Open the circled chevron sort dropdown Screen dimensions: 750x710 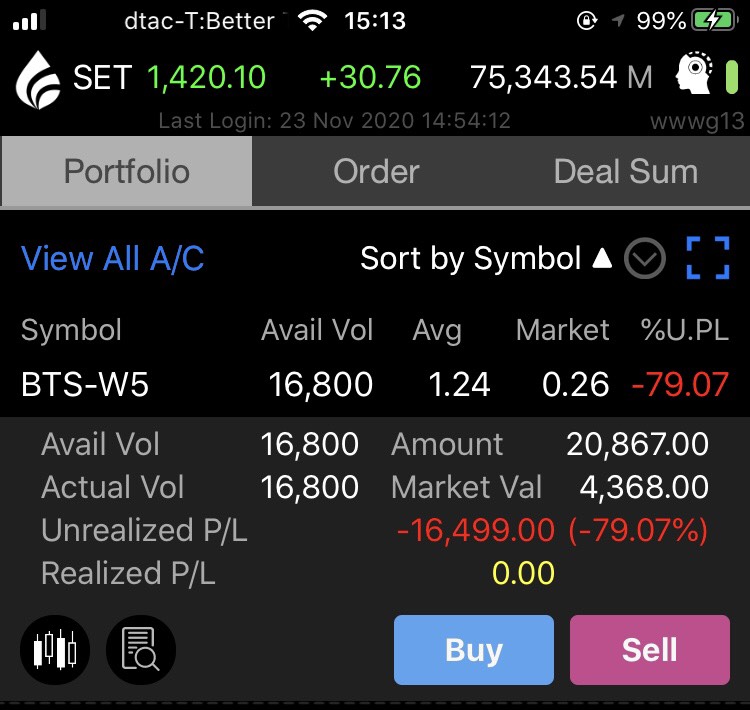tap(644, 258)
